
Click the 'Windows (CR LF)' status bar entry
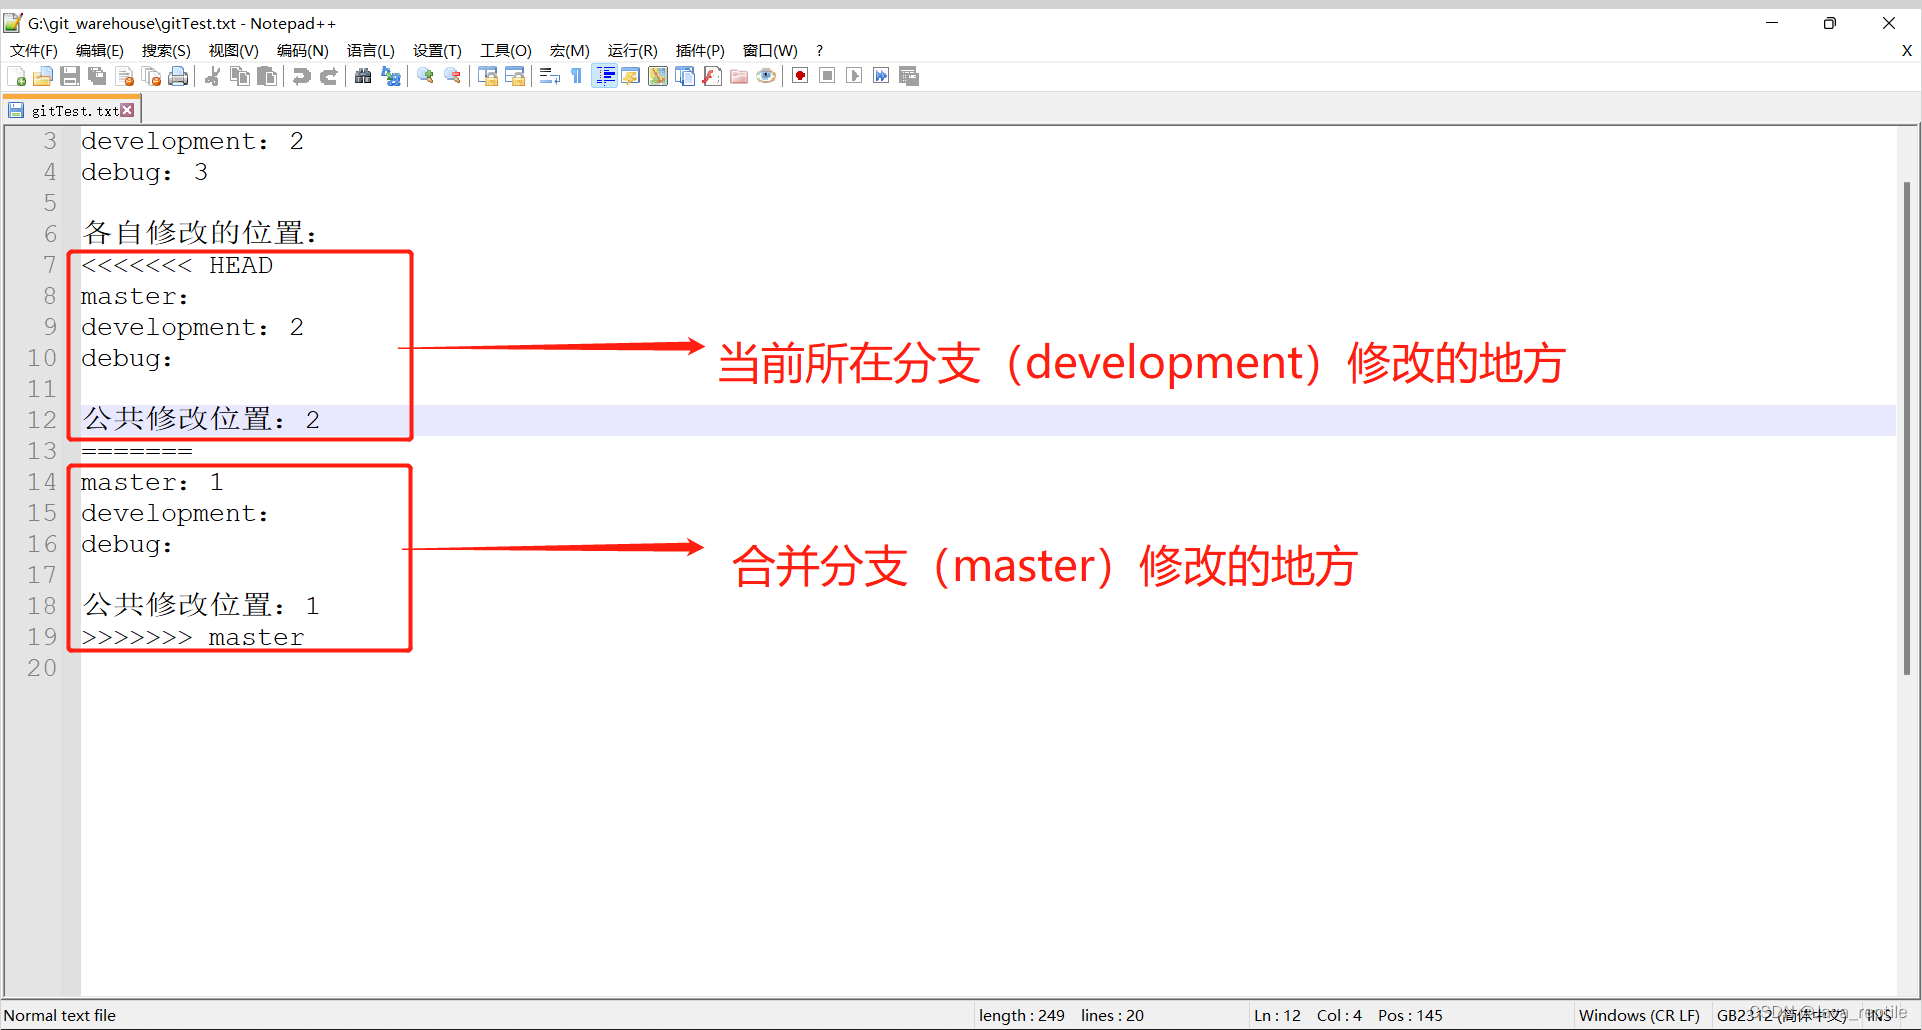1639,1015
